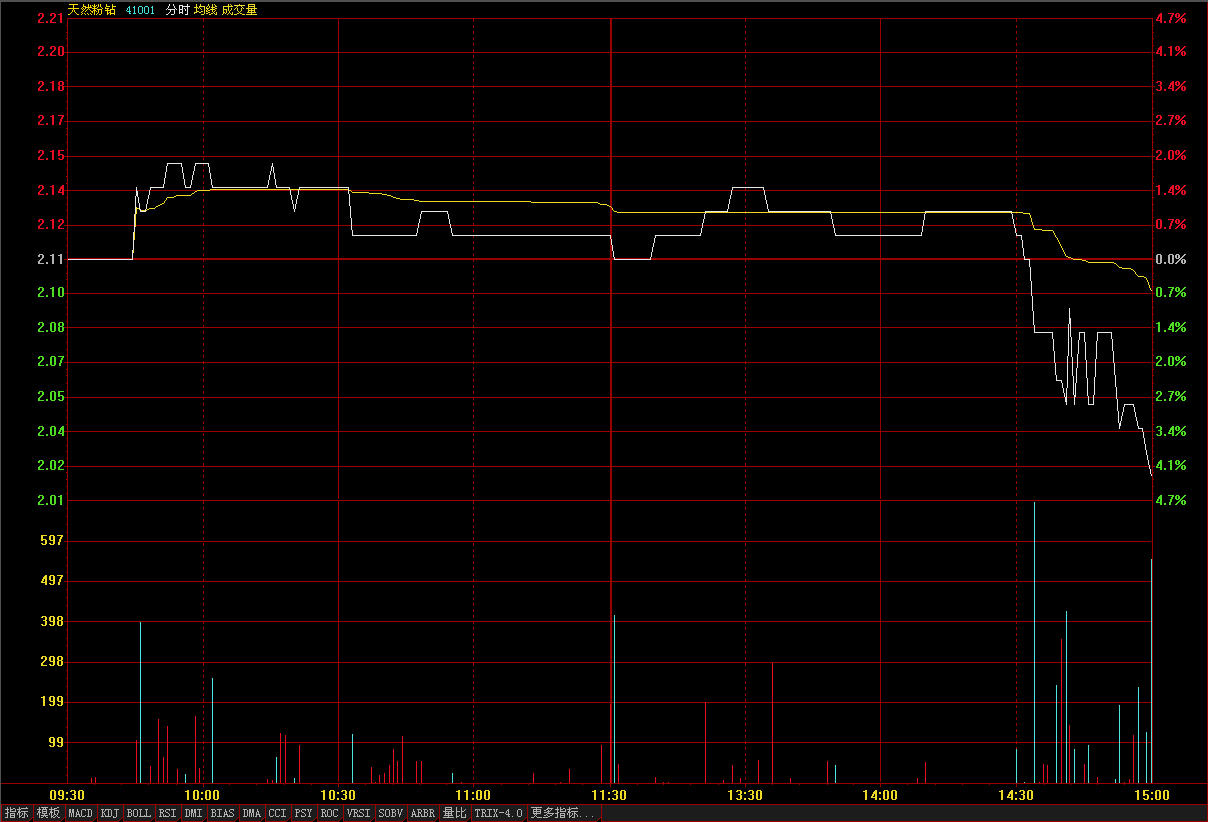Viewport: 1208px width, 822px height.
Task: Open the 指标 menu tab
Action: 17,813
